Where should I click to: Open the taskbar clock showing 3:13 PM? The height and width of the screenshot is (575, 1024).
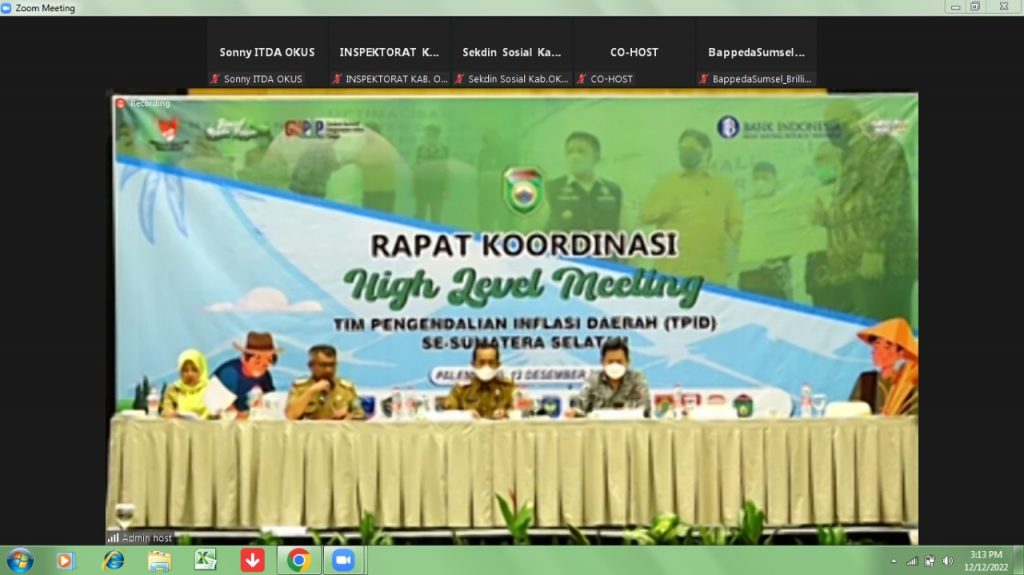985,560
